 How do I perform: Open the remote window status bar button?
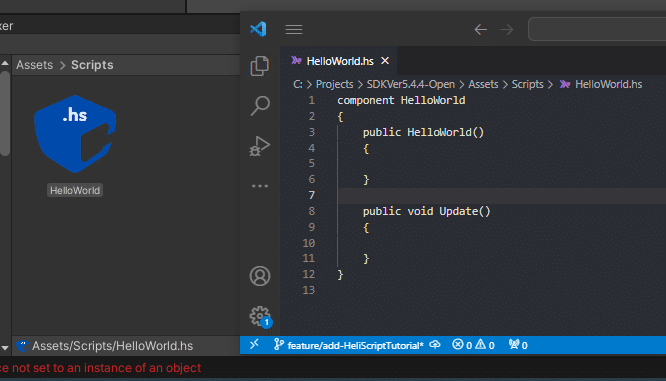[x=254, y=345]
